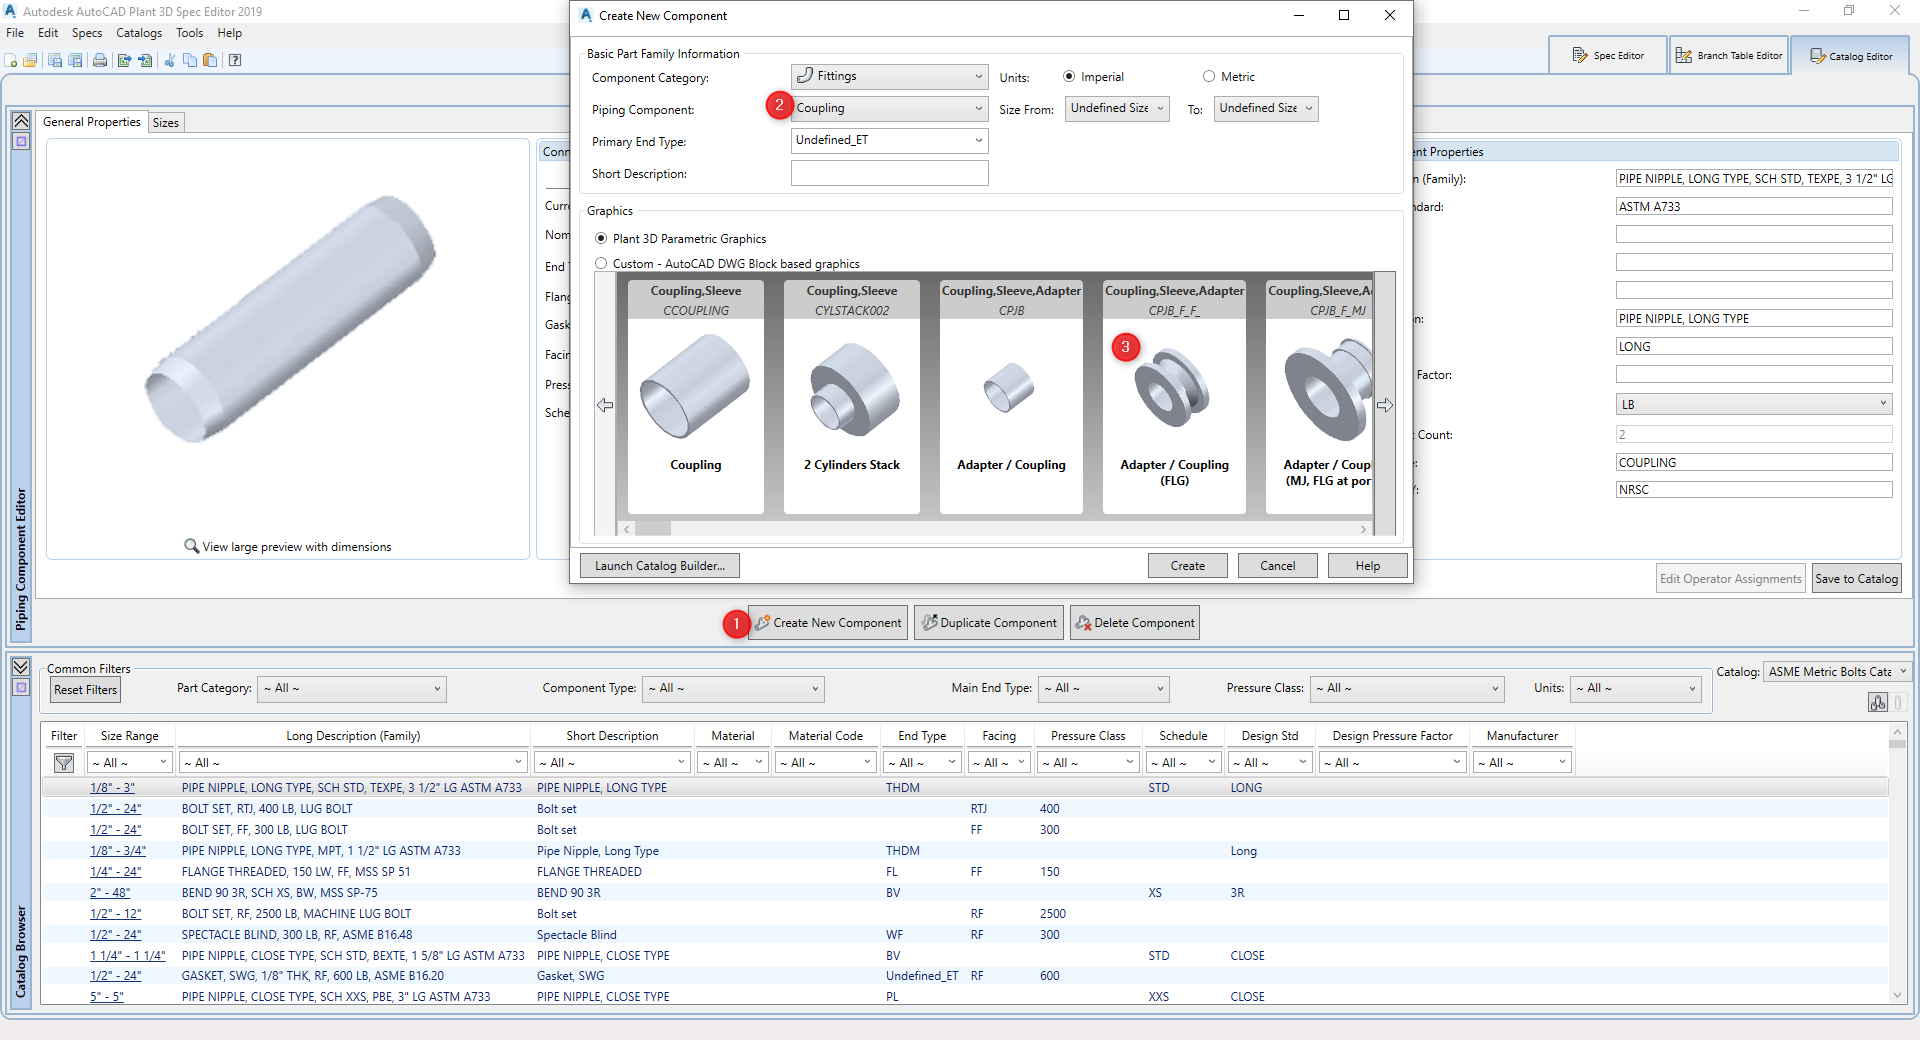1920x1040 pixels.
Task: Select the Metric units radio button
Action: (1209, 77)
